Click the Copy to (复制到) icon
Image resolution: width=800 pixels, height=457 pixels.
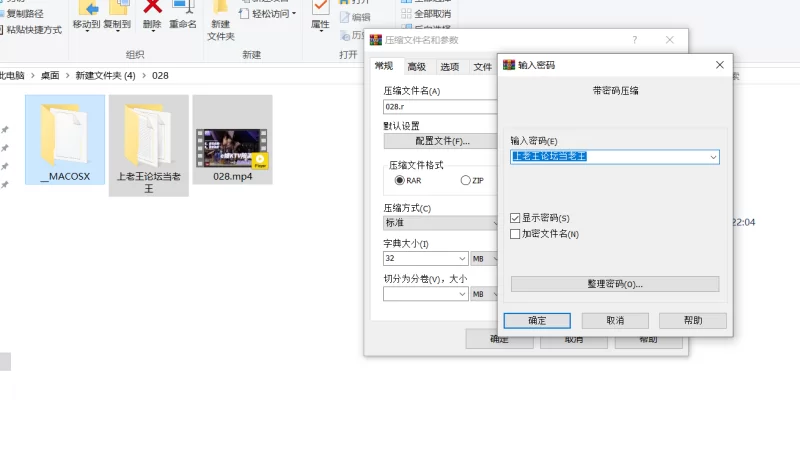117,8
